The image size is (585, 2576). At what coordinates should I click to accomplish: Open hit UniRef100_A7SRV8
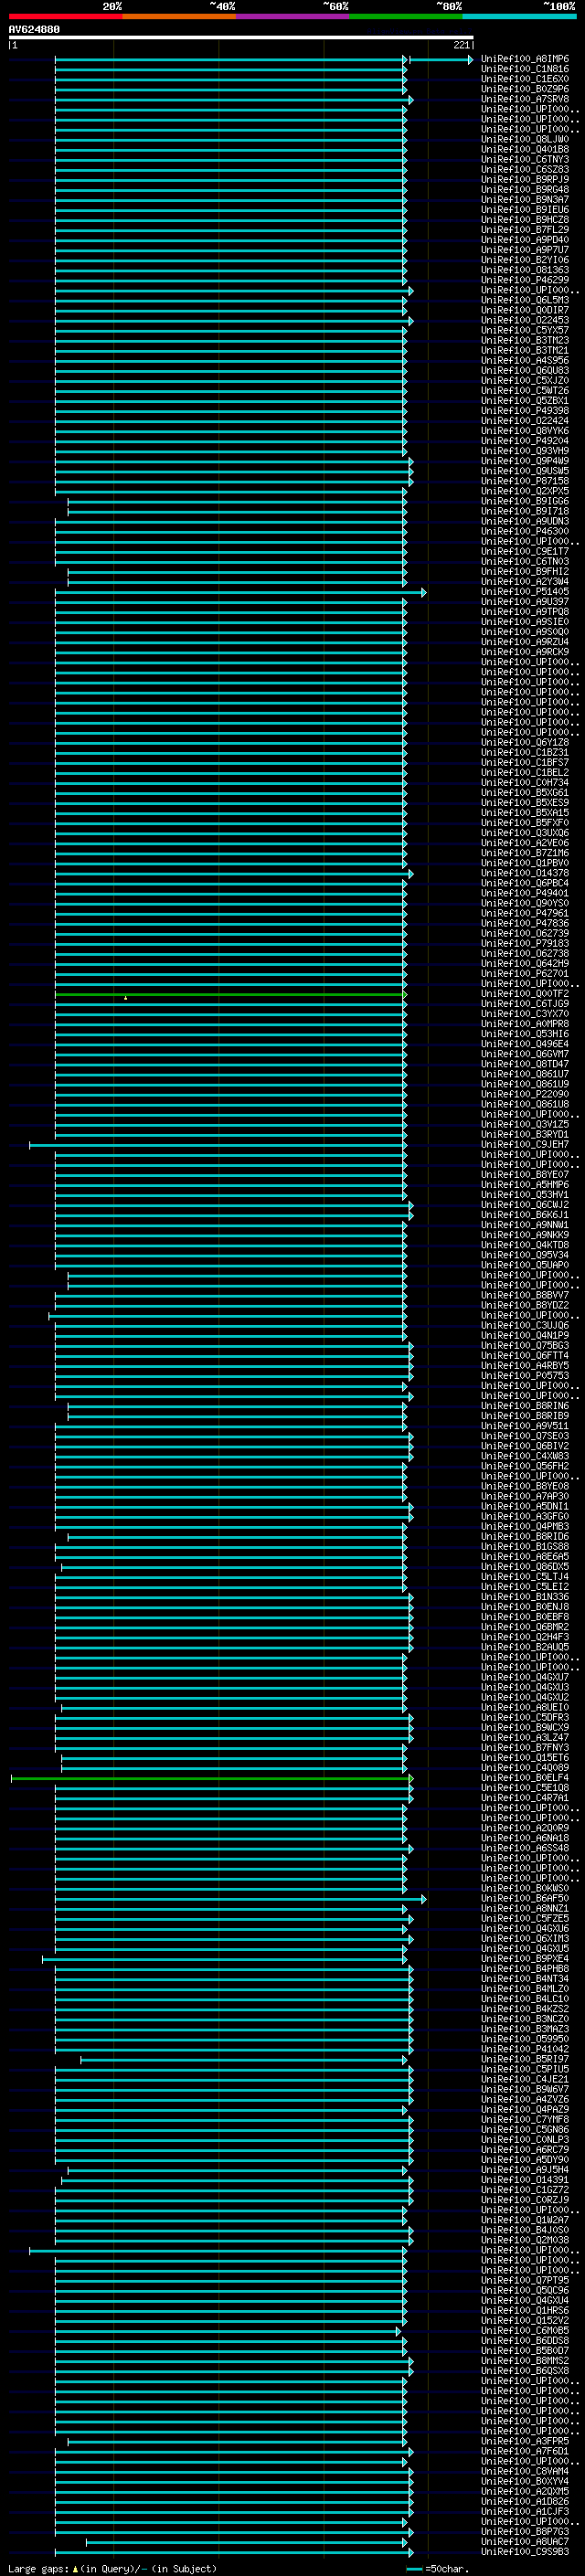coord(525,100)
